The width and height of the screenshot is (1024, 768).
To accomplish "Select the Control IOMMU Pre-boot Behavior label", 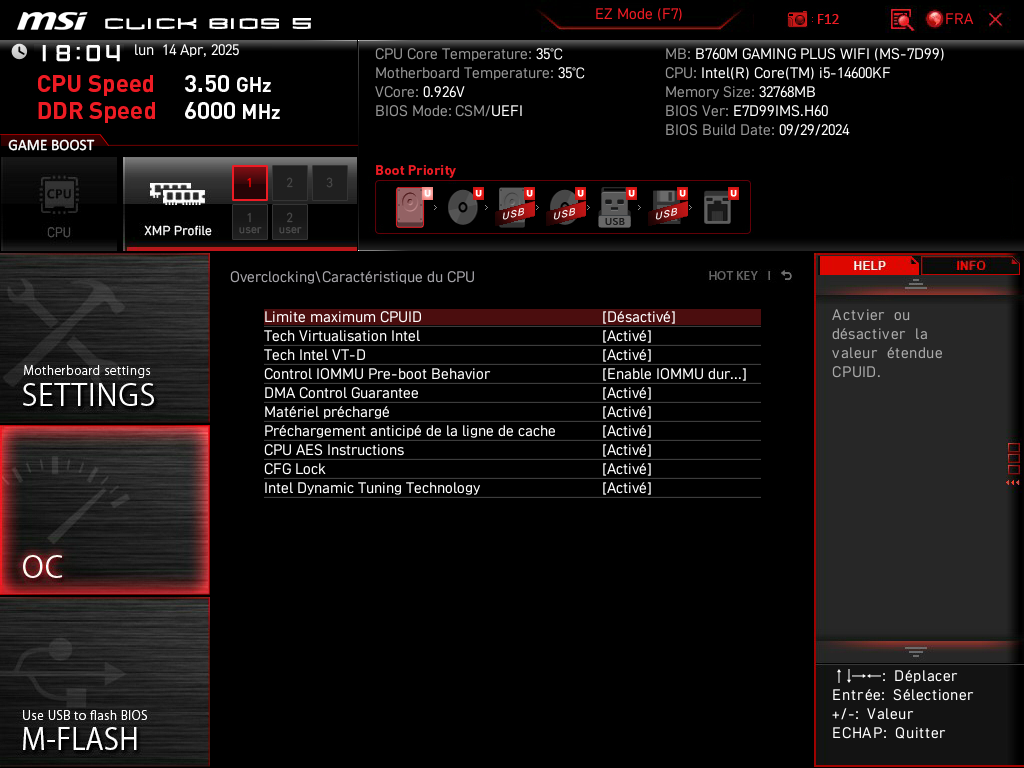I will pos(376,374).
